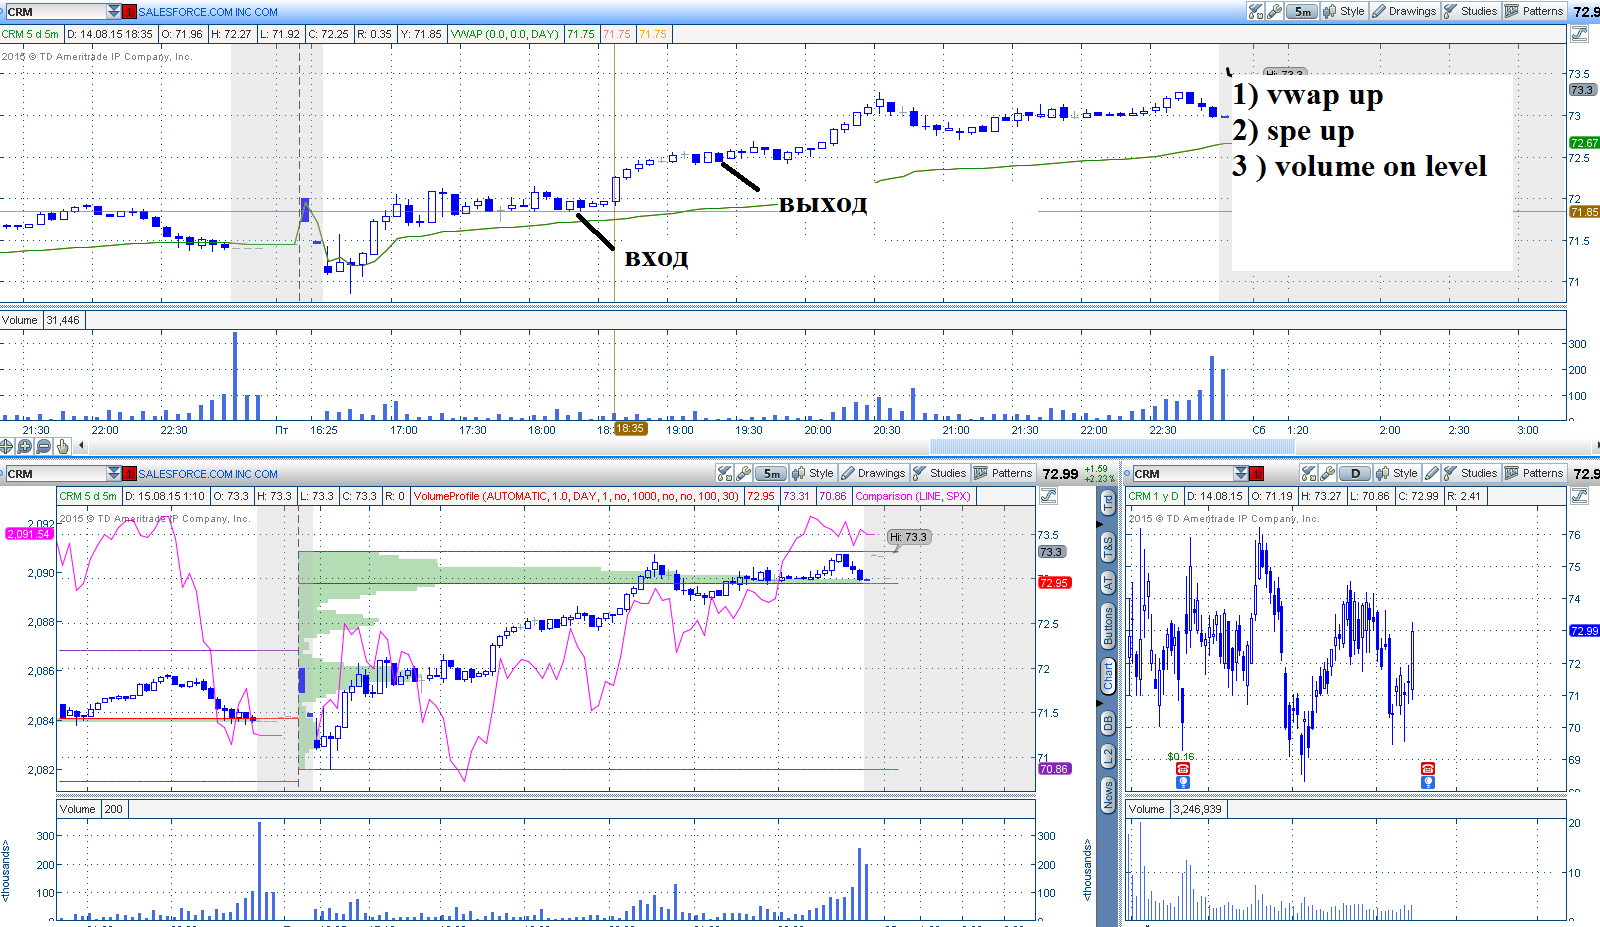Viewport: 1600px width, 927px height.
Task: Switch to Trd sidebar tab
Action: coord(1108,505)
